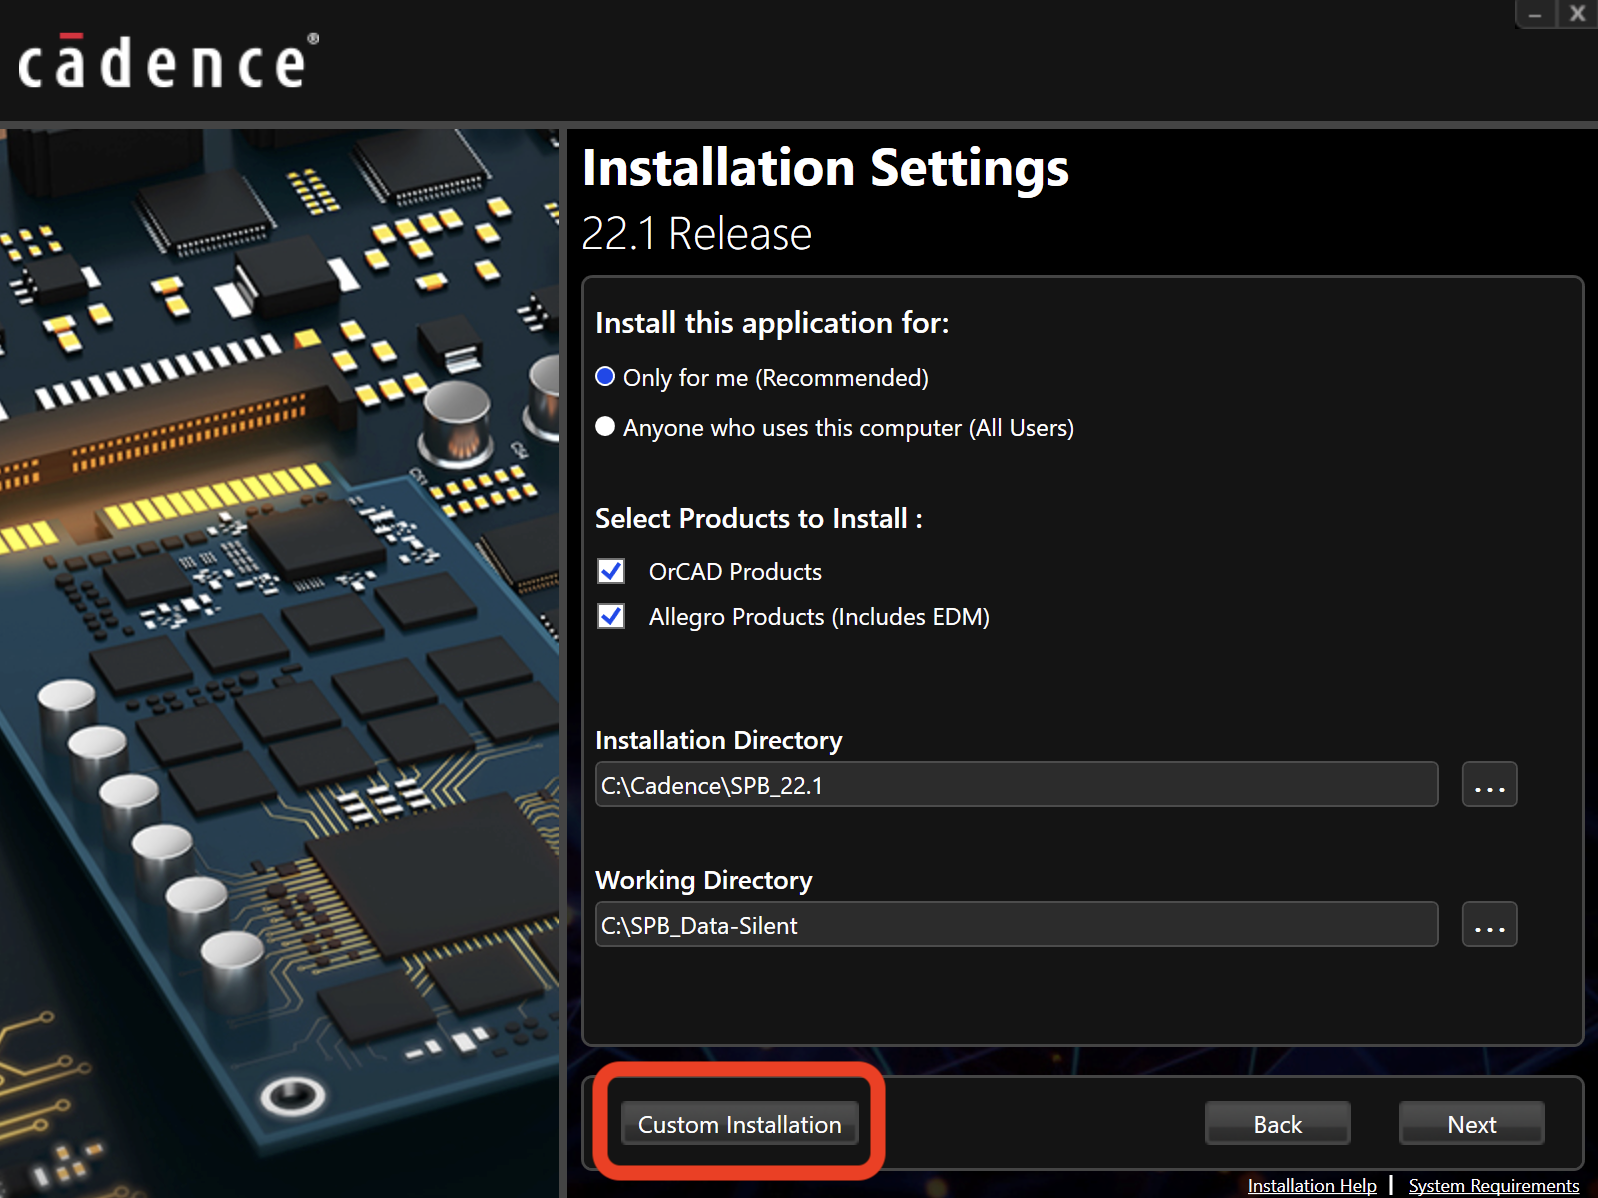
Task: Click the Installation Directory path field
Action: coord(1016,785)
